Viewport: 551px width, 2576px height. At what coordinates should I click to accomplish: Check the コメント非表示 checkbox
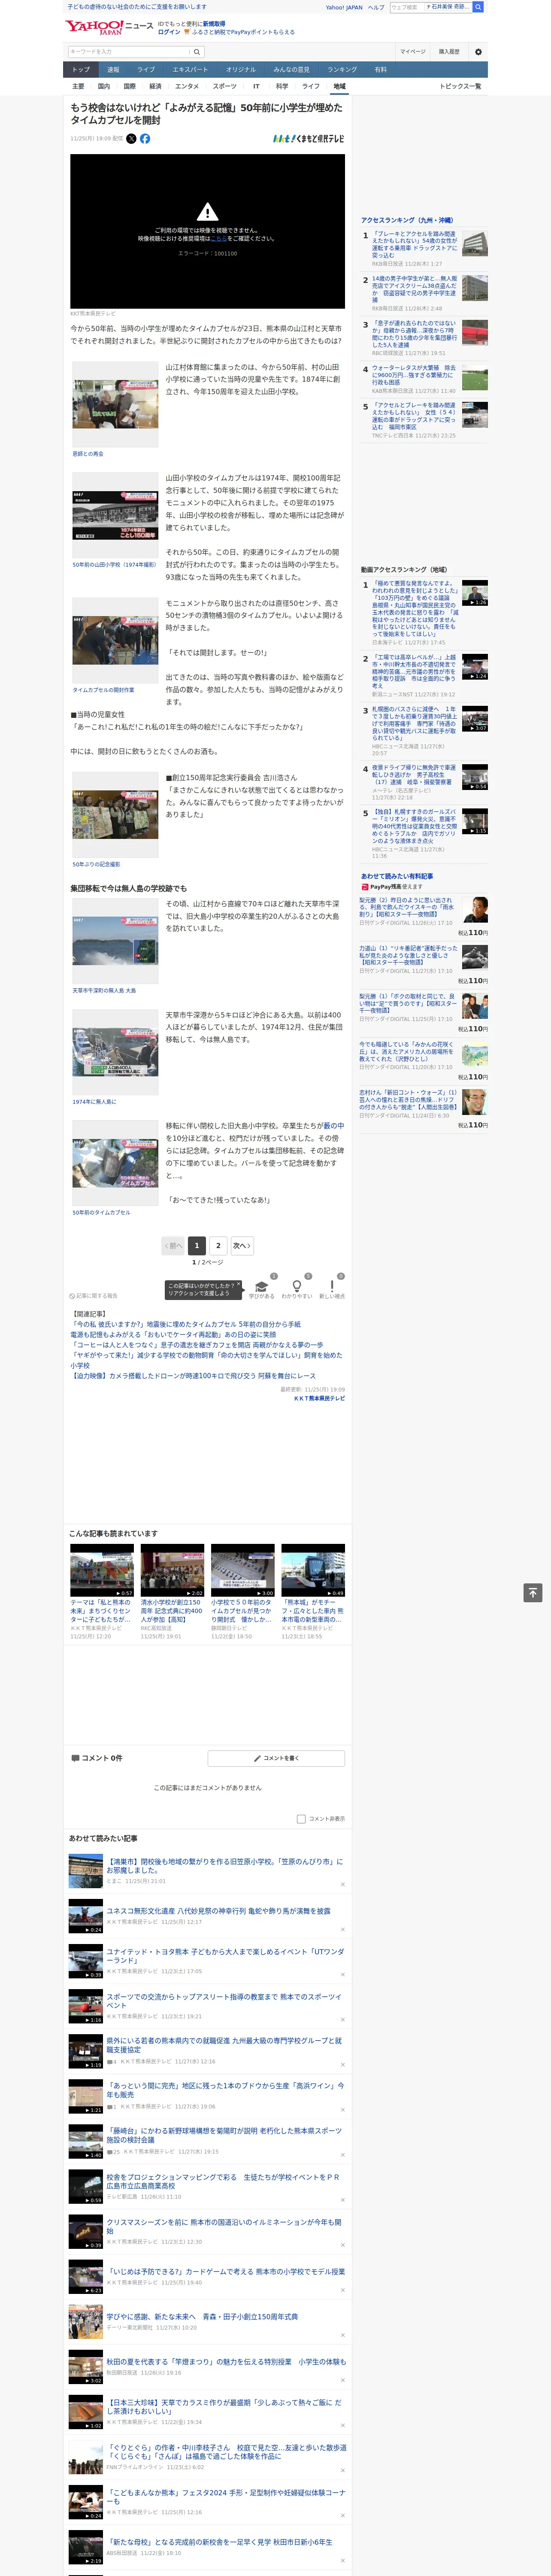point(301,1819)
